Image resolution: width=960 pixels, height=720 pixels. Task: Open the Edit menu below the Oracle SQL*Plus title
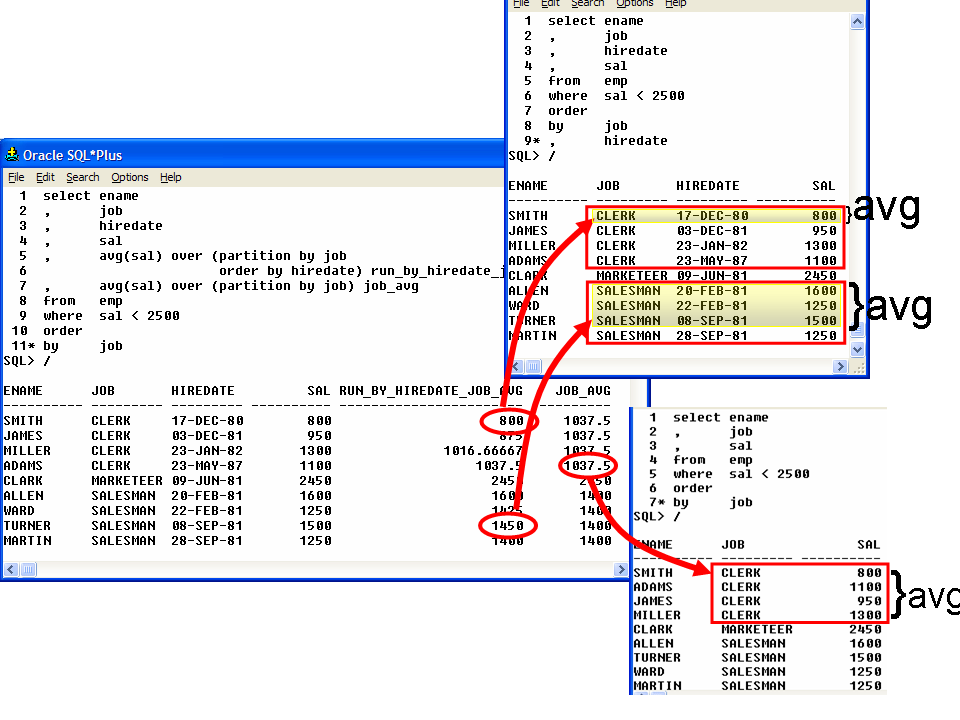(x=45, y=177)
